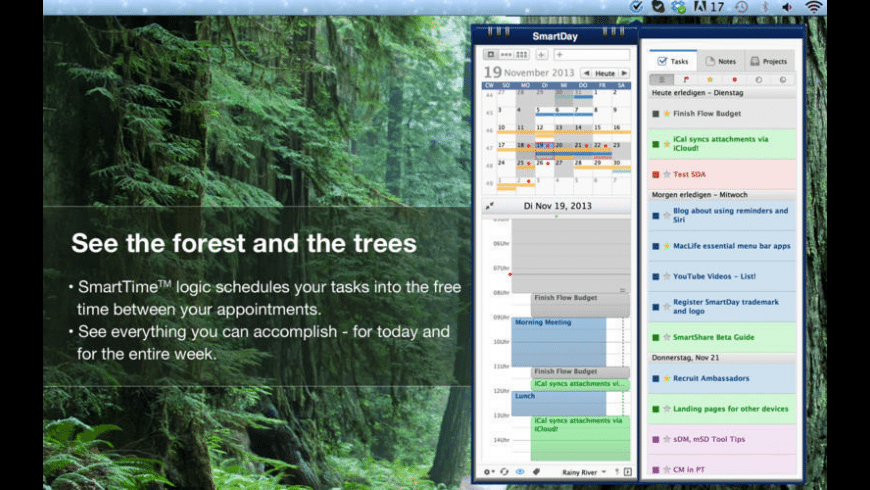The image size is (870, 490).
Task: Open the Wi-Fi menu bar icon
Action: 813,7
